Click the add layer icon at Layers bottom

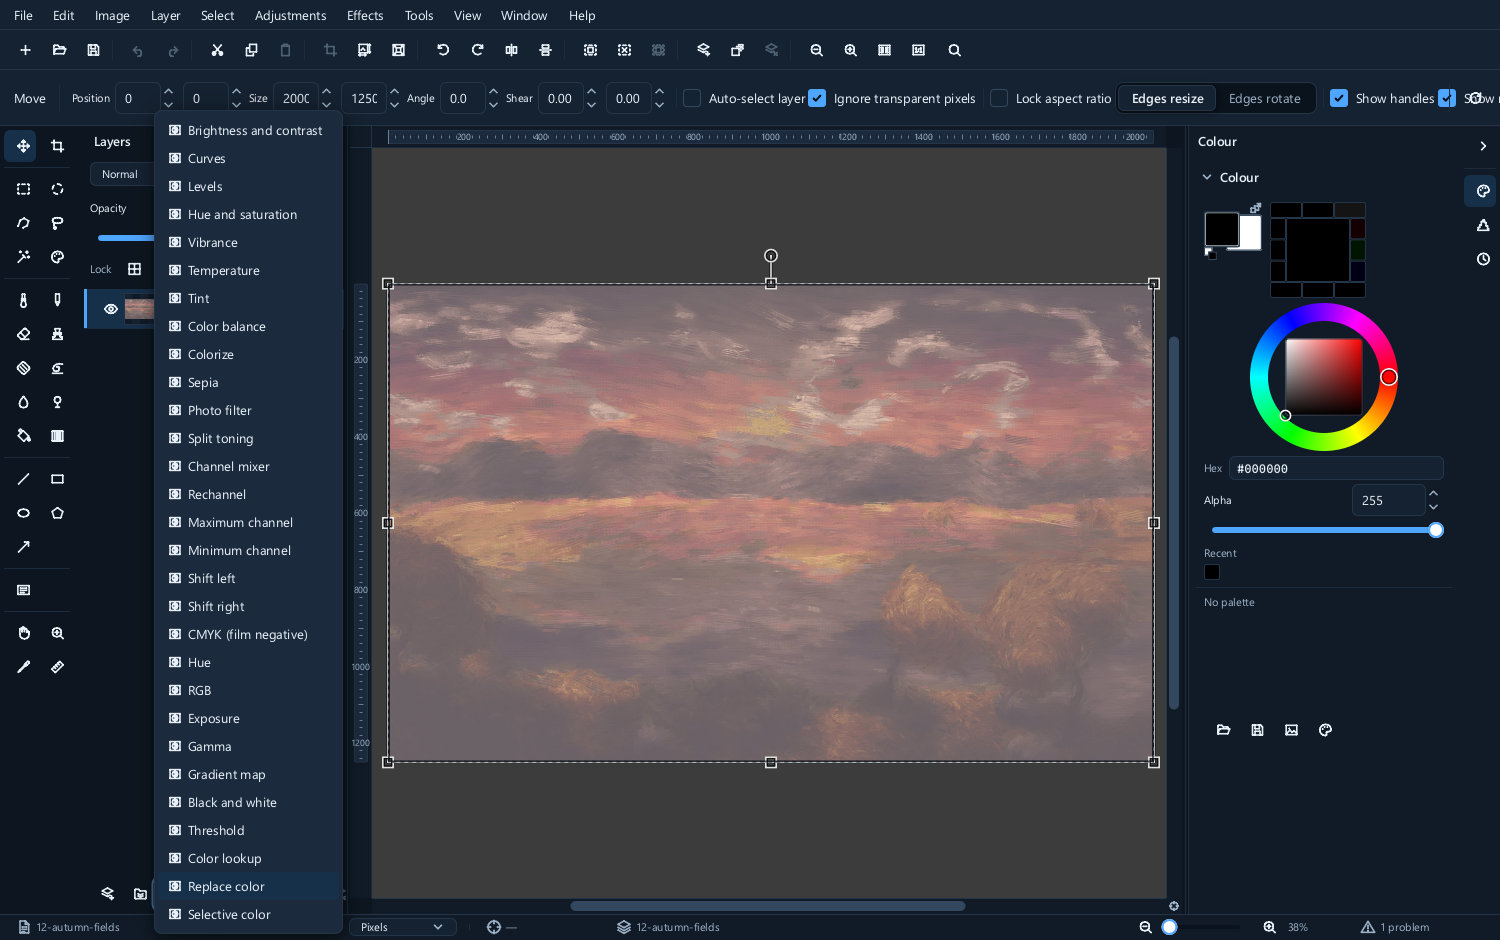point(107,894)
